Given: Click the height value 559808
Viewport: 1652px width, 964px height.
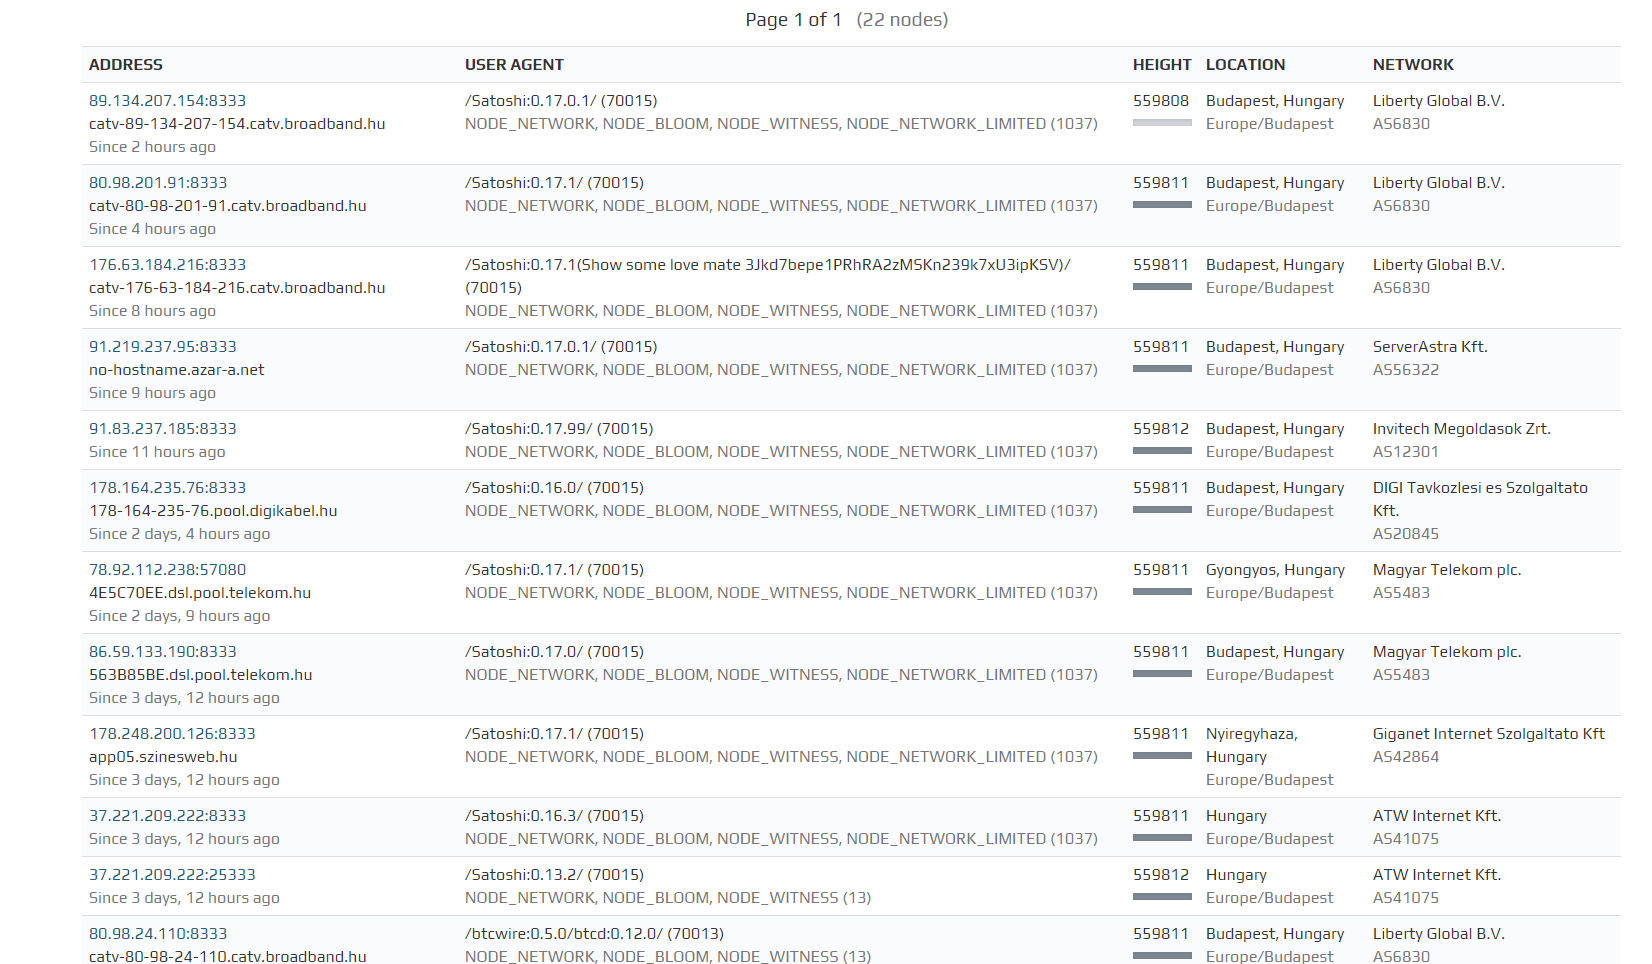Looking at the screenshot, I should (x=1161, y=101).
